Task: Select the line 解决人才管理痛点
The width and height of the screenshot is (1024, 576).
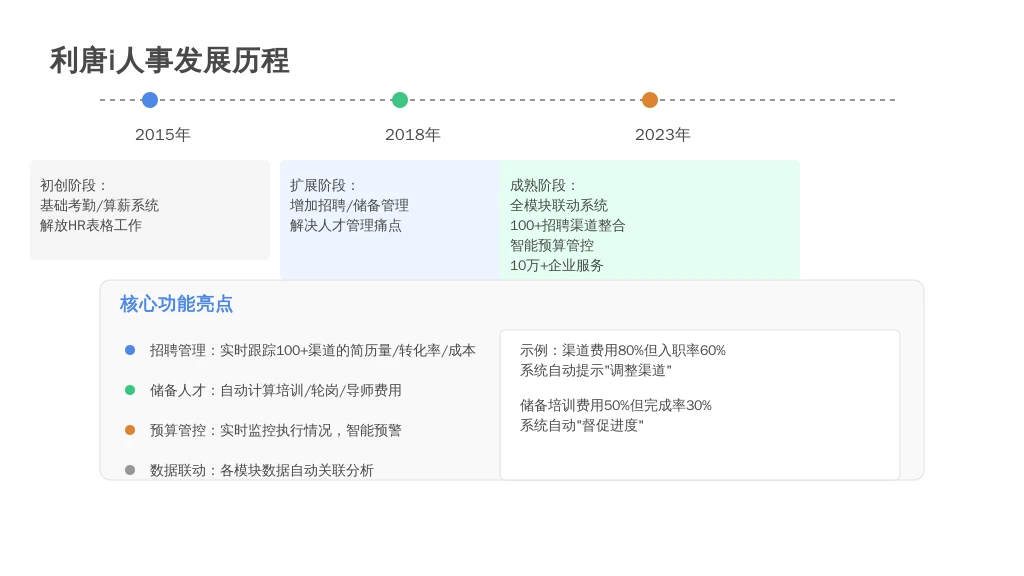Action: point(345,226)
